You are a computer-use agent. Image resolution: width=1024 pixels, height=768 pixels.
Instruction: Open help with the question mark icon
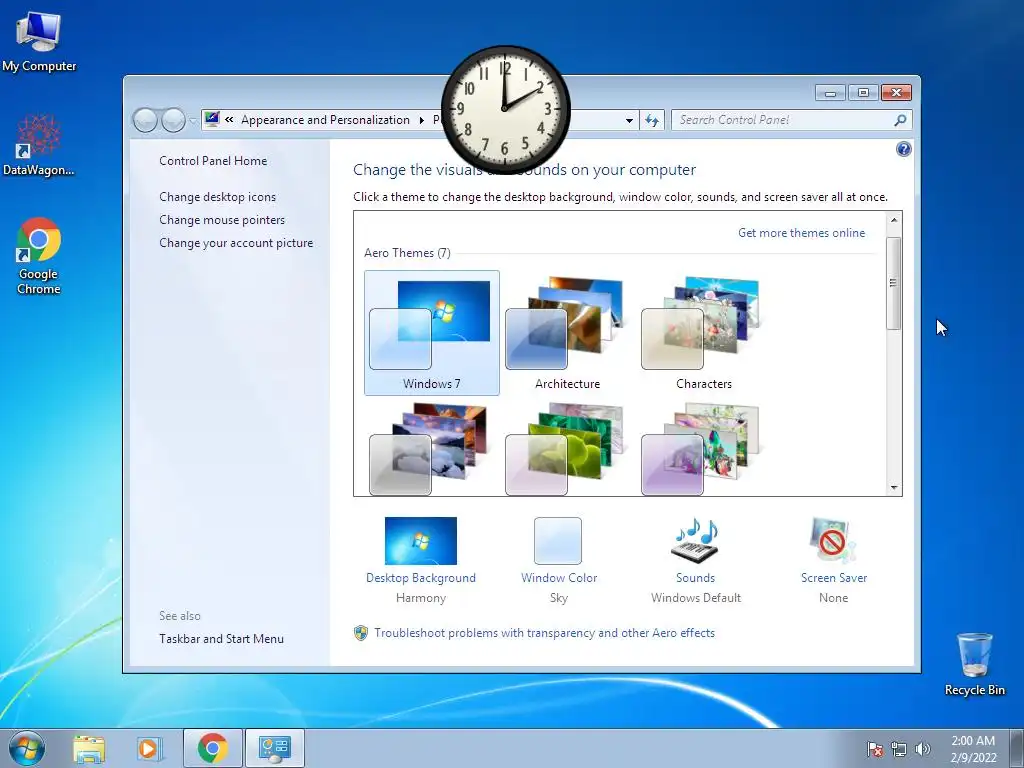[x=903, y=150]
